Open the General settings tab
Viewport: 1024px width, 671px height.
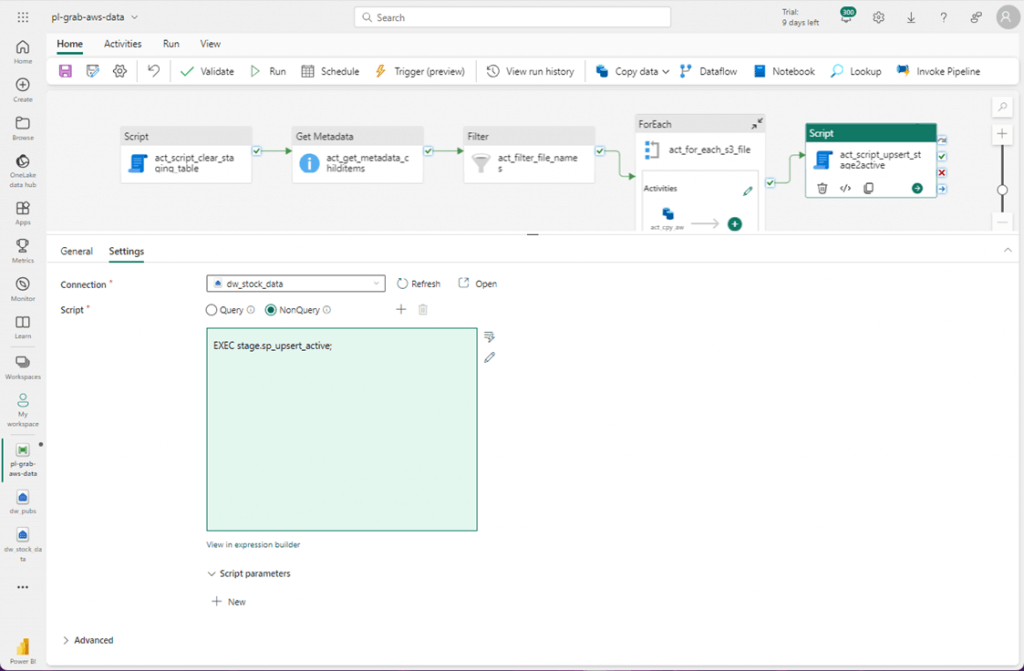point(76,251)
